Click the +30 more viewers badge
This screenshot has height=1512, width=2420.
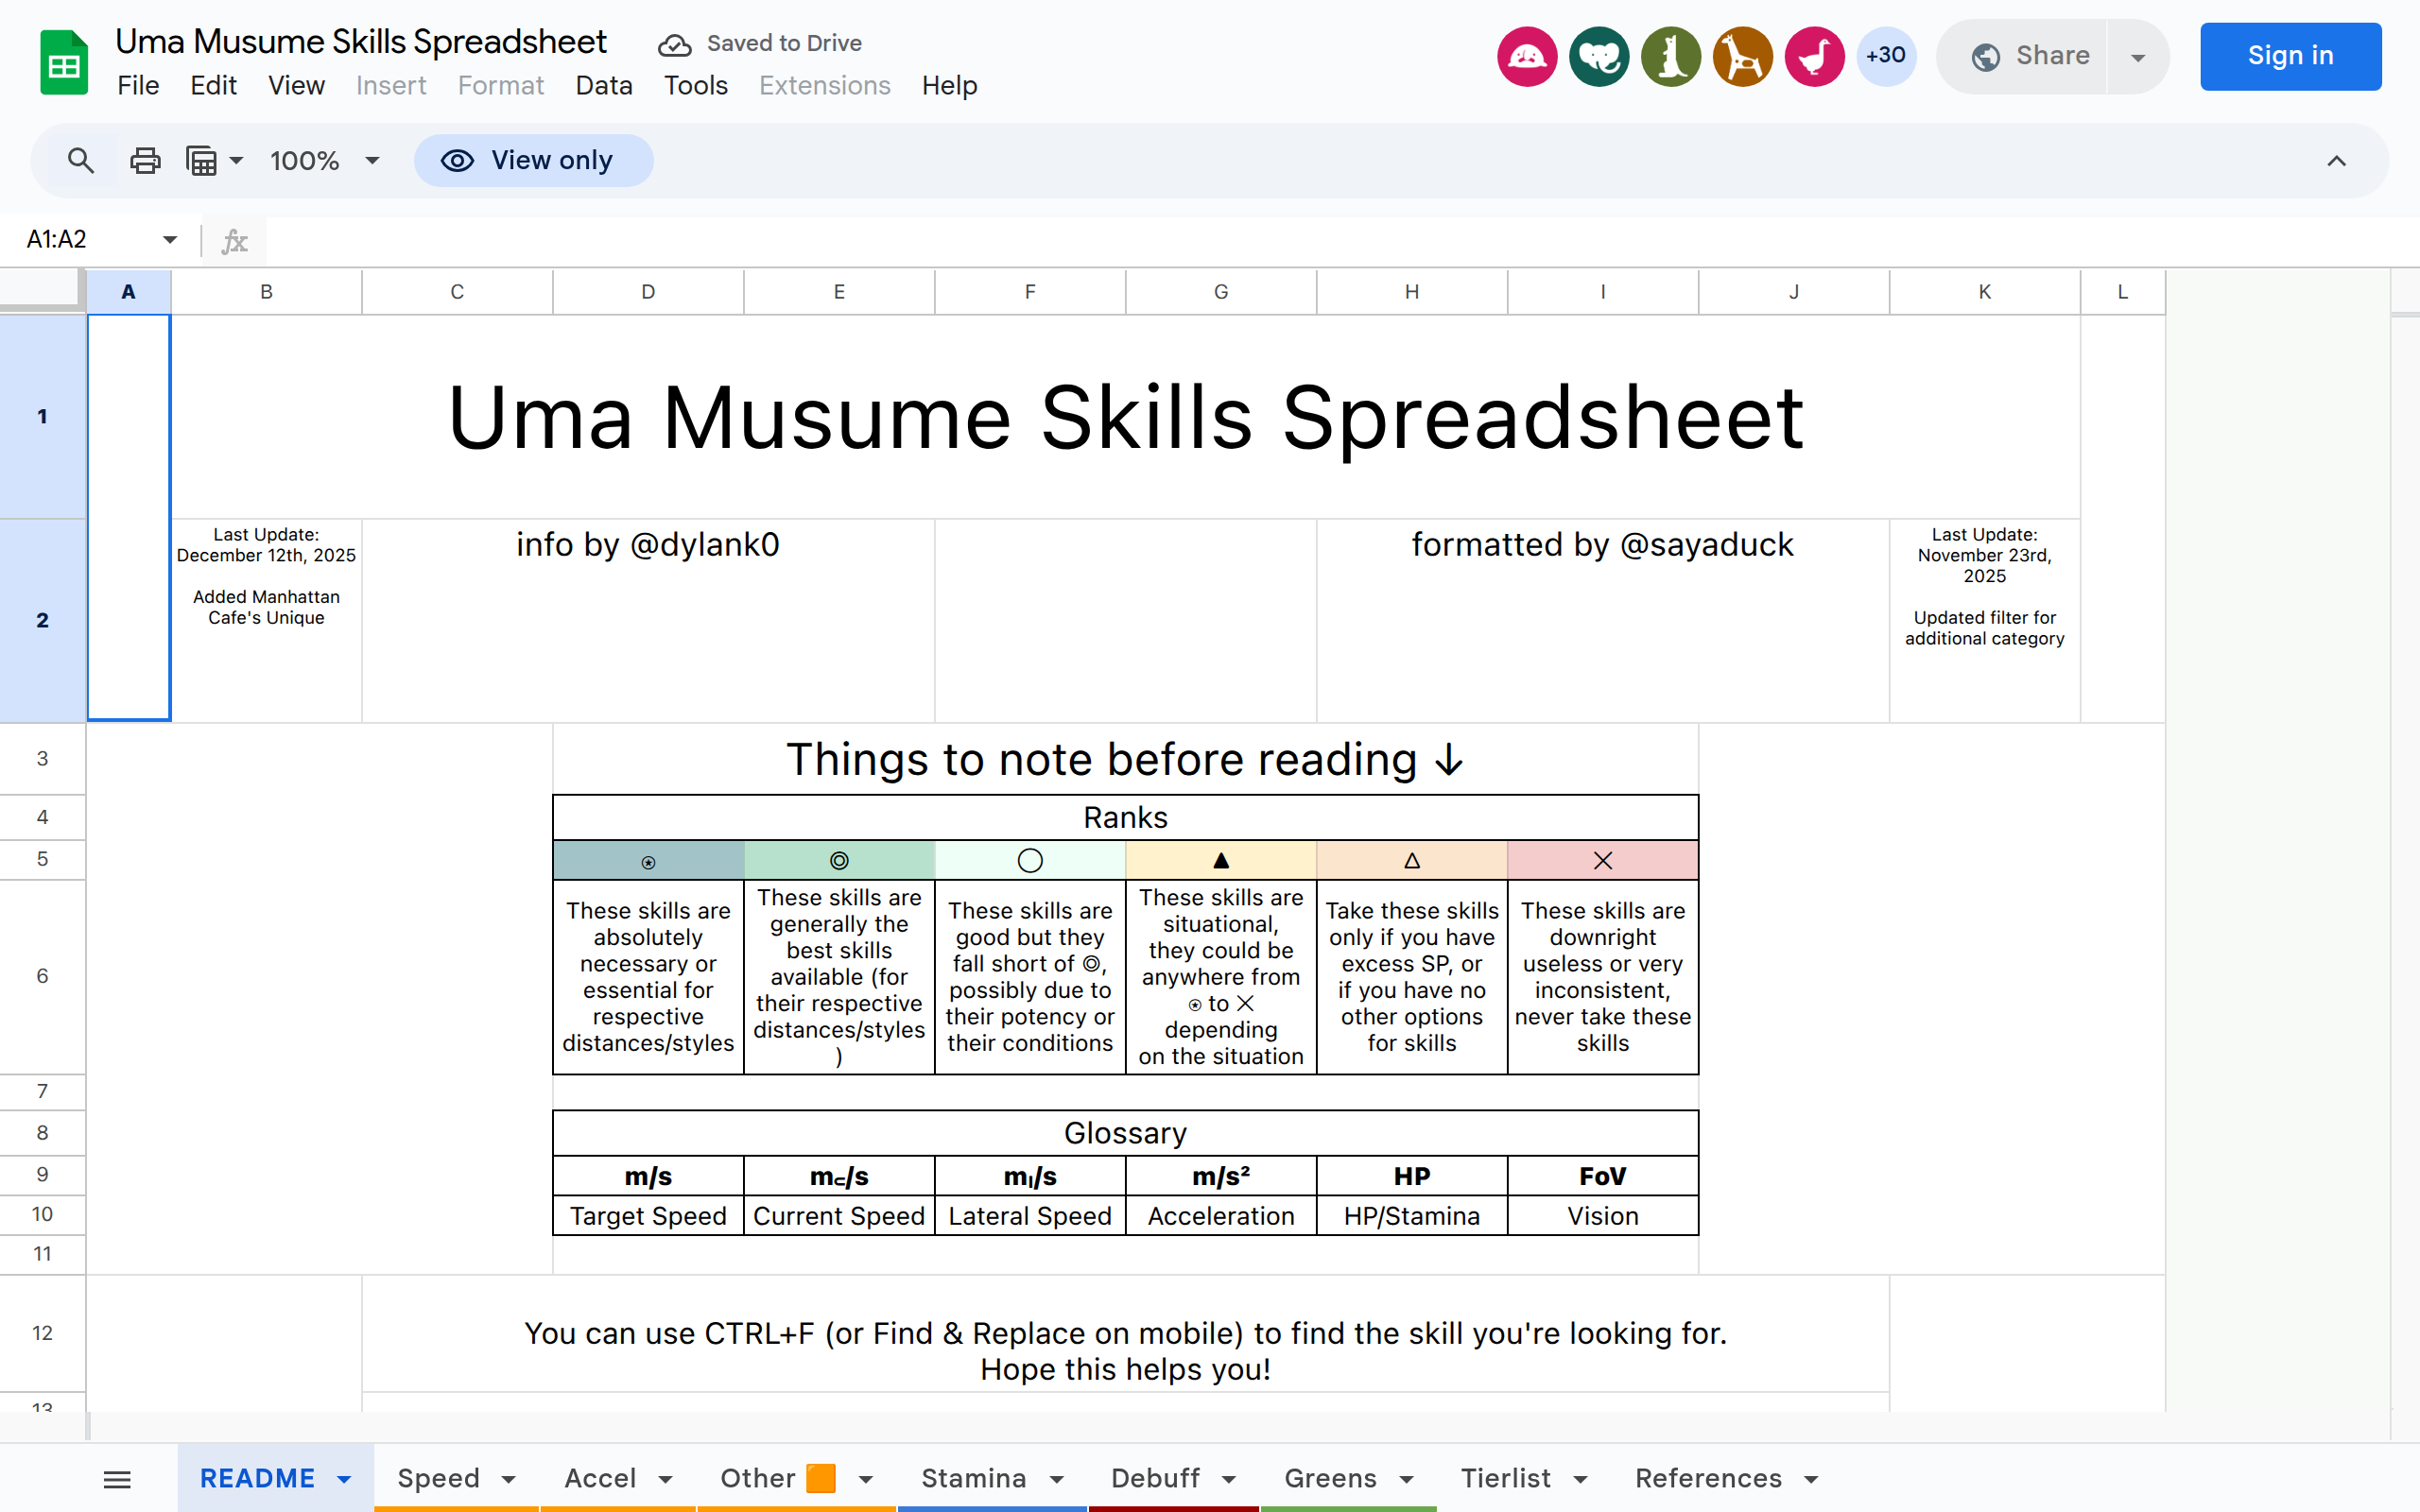[1885, 56]
